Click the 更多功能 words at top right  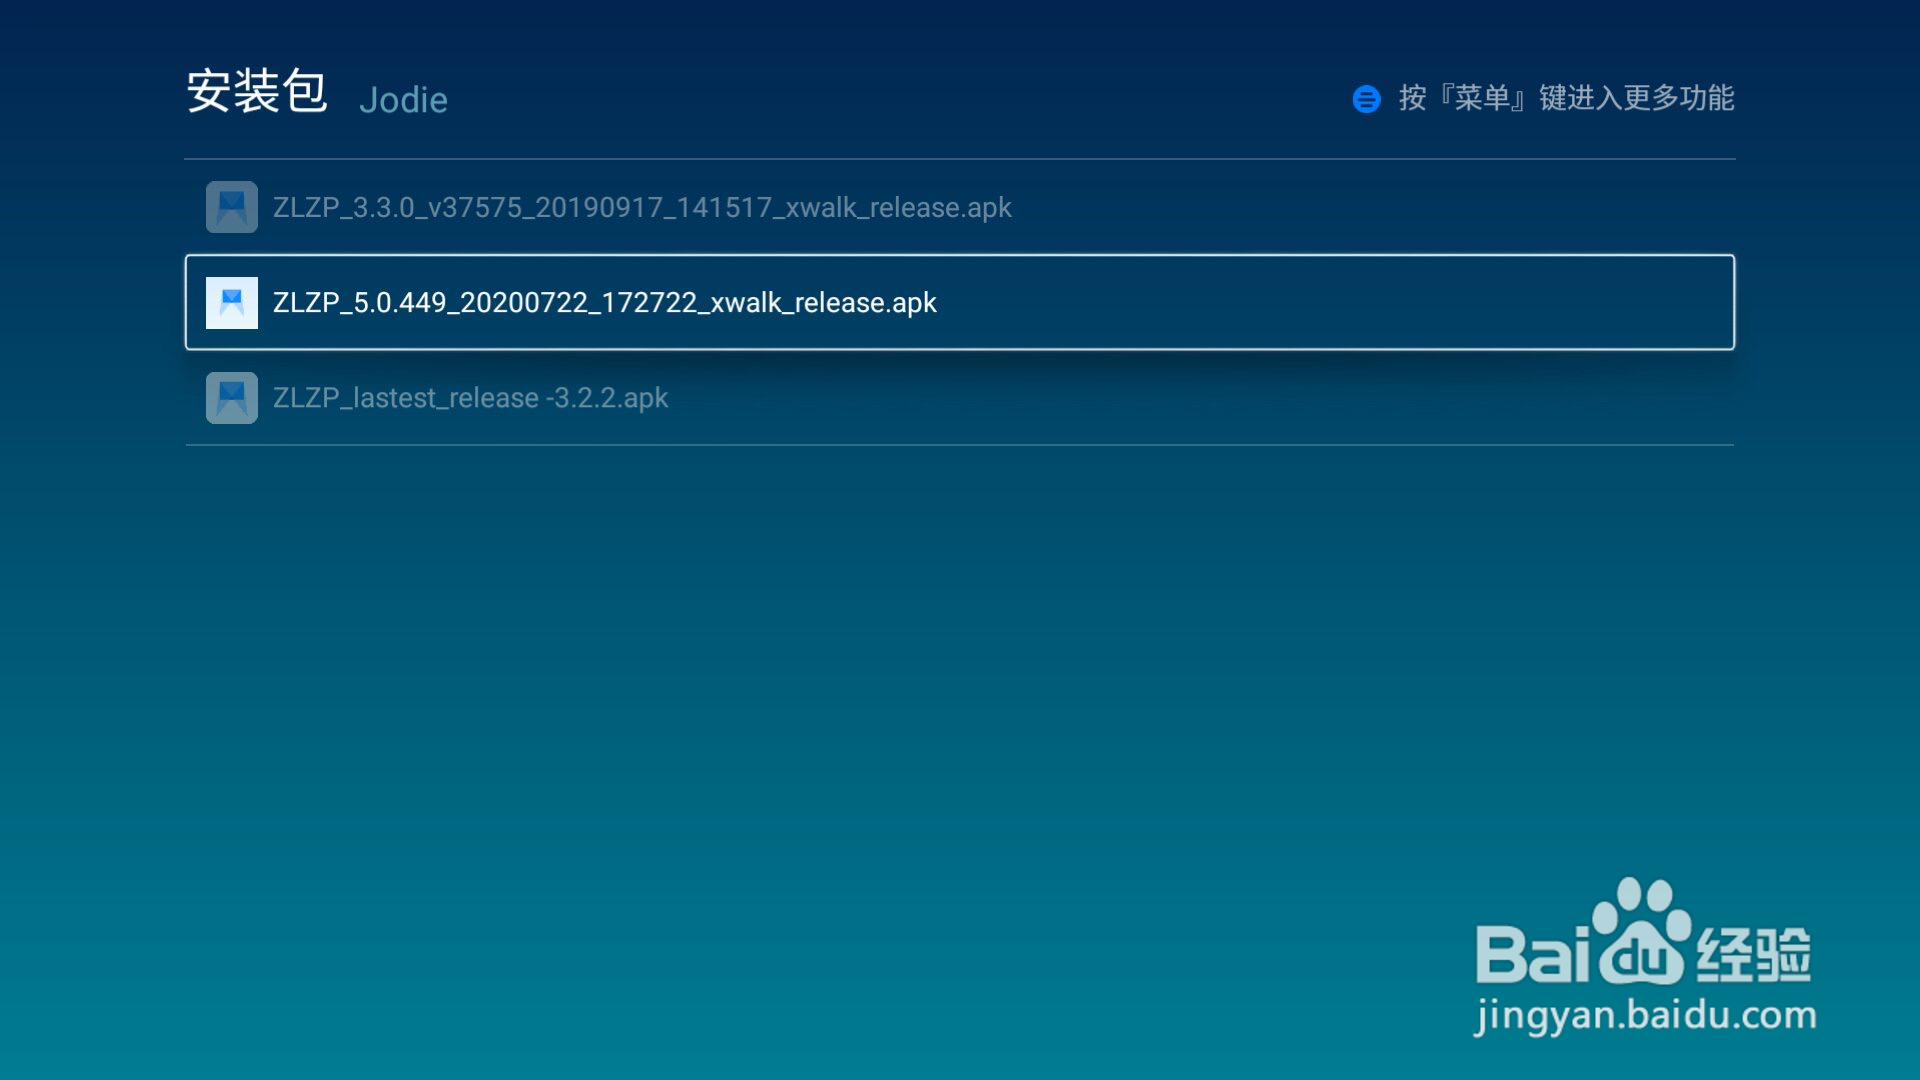pos(1678,98)
